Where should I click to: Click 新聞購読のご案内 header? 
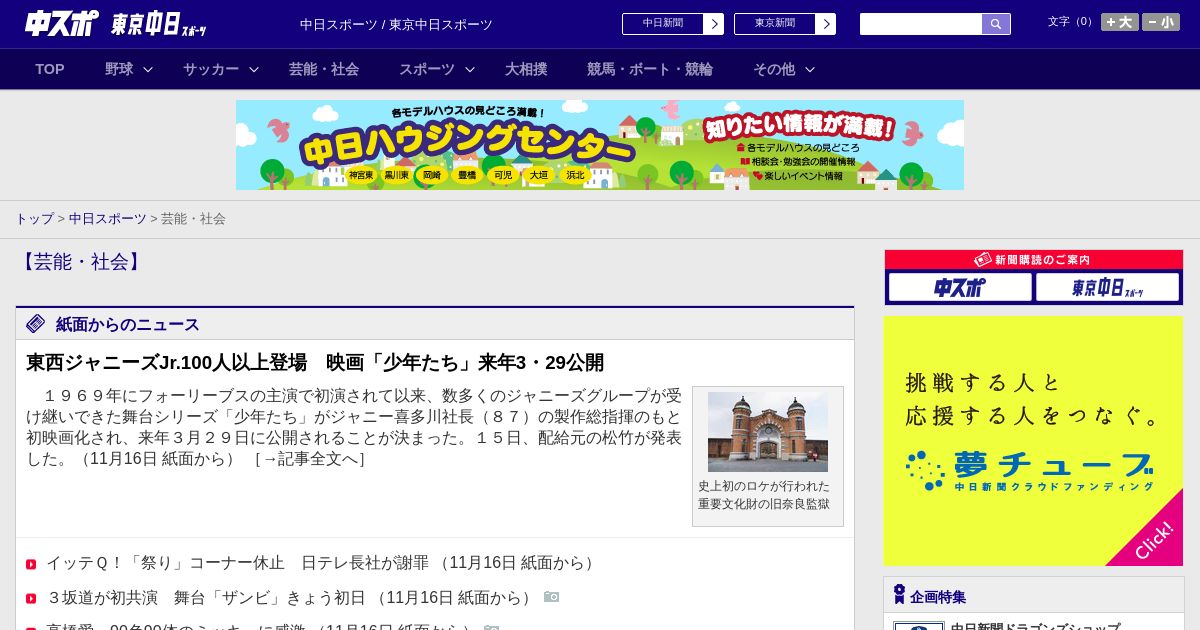coord(1034,260)
